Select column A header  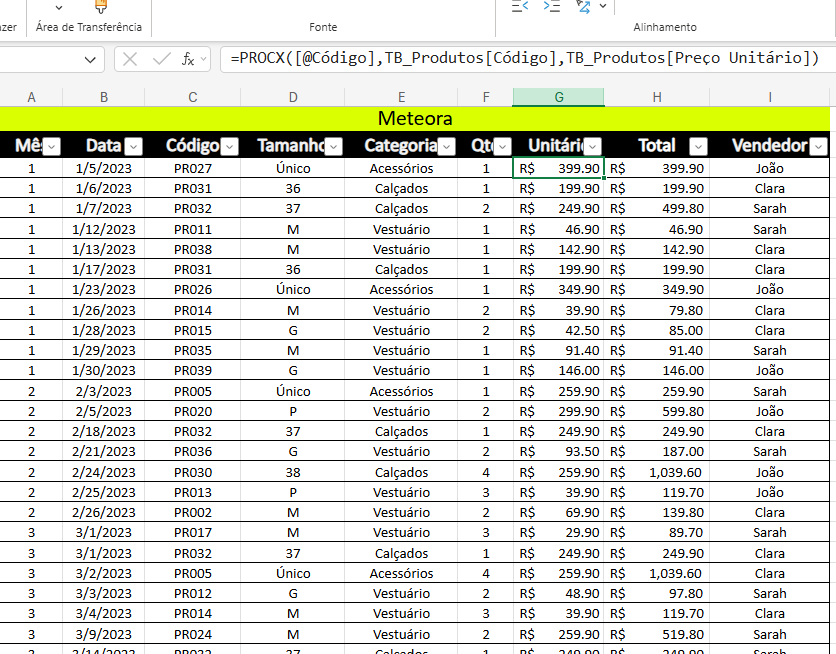click(31, 98)
